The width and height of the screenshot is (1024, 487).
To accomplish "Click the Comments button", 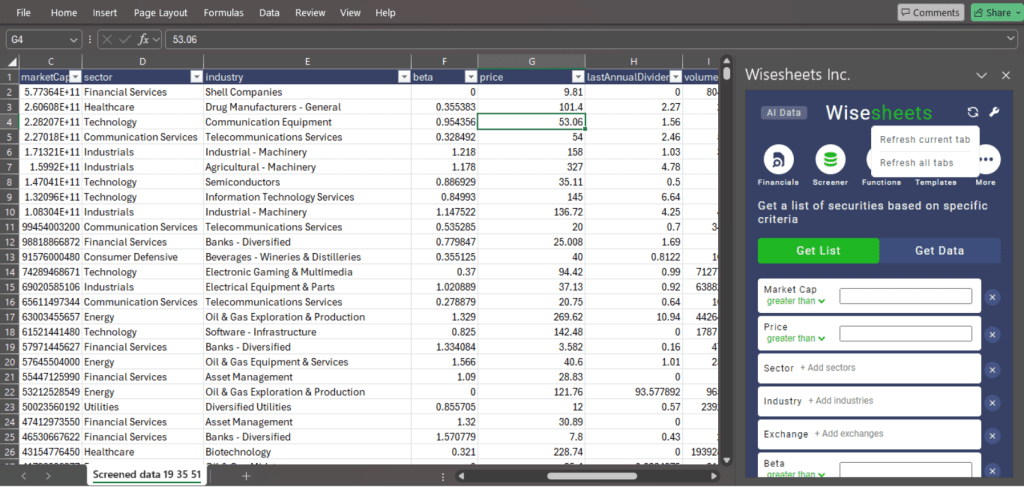I will point(930,13).
